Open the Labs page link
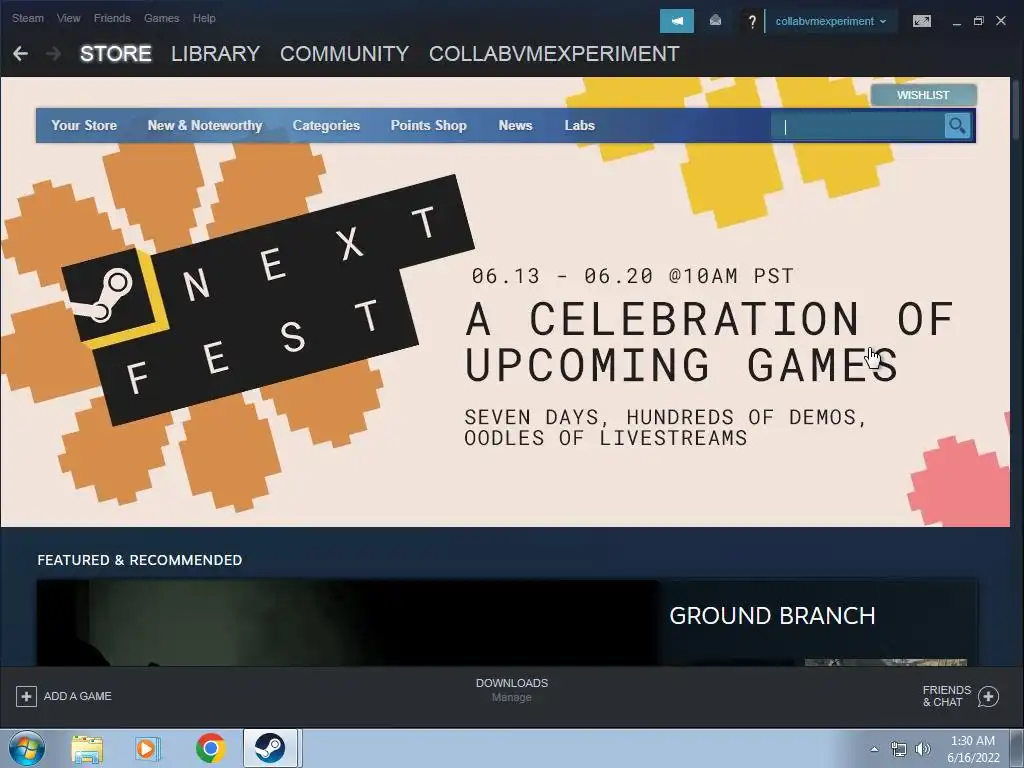This screenshot has width=1024, height=768. coord(579,125)
